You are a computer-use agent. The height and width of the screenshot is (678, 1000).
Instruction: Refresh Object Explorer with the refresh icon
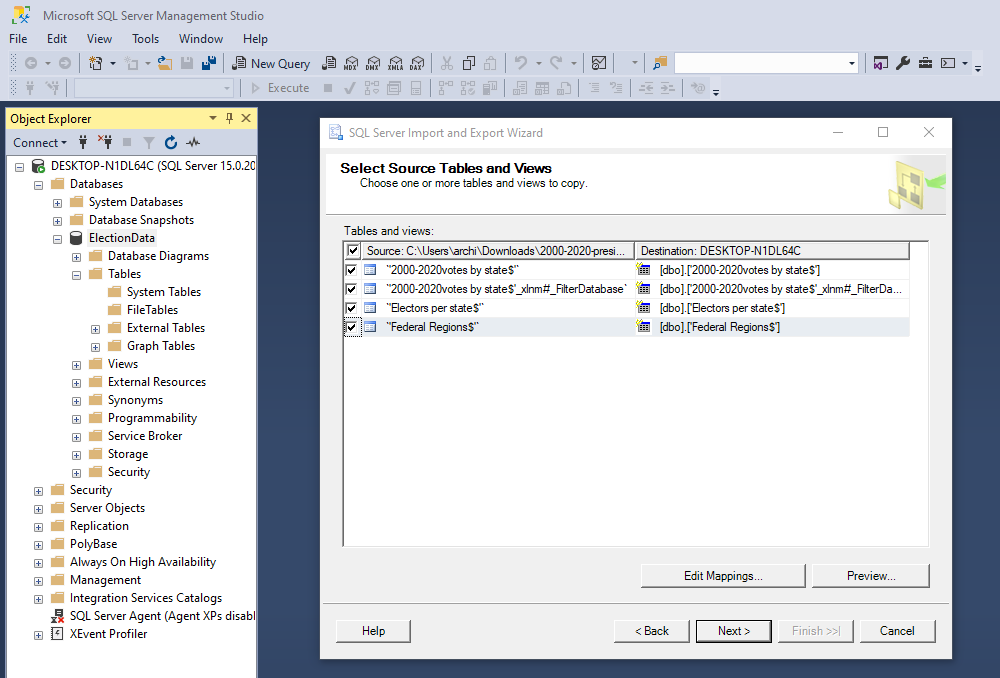tap(171, 142)
